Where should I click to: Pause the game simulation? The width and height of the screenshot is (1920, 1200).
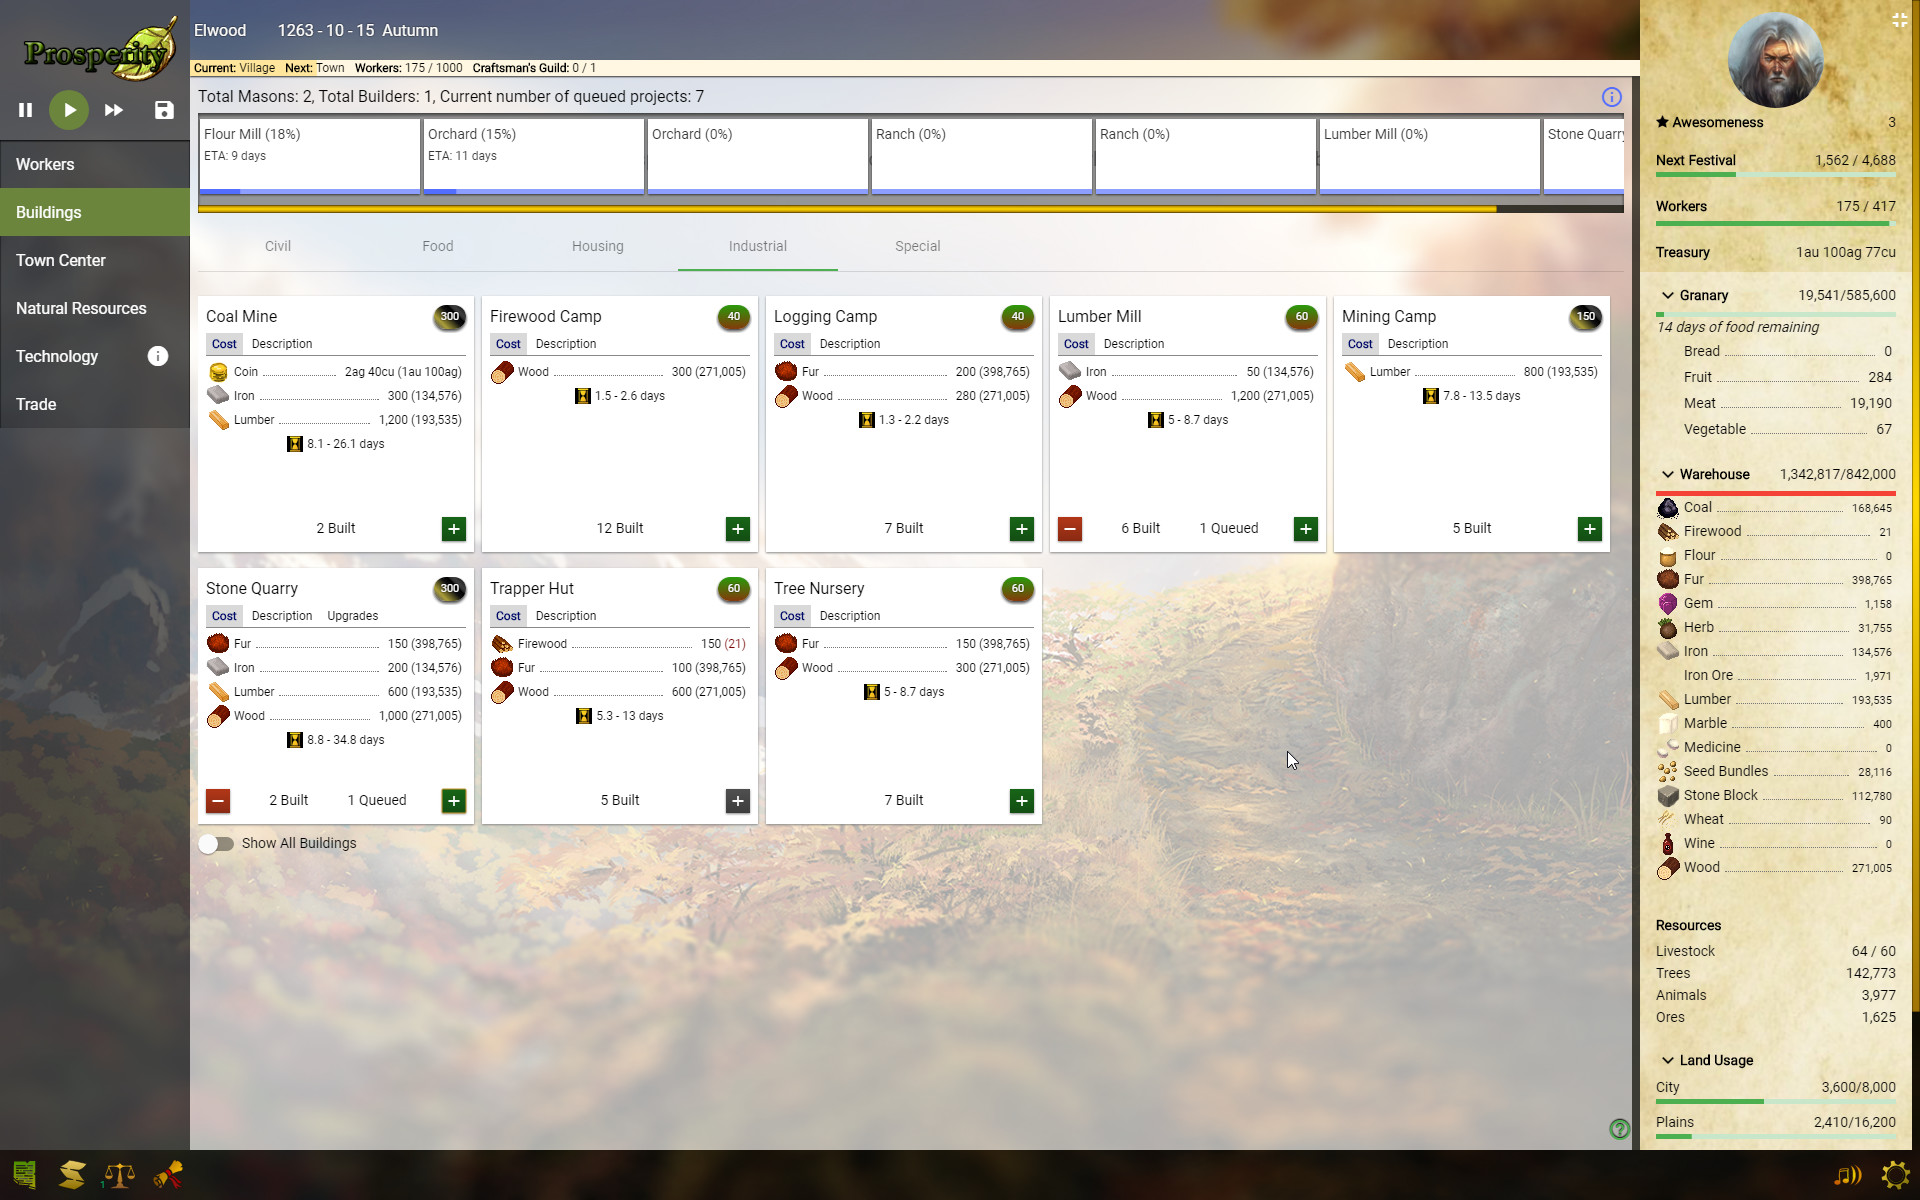(x=25, y=110)
